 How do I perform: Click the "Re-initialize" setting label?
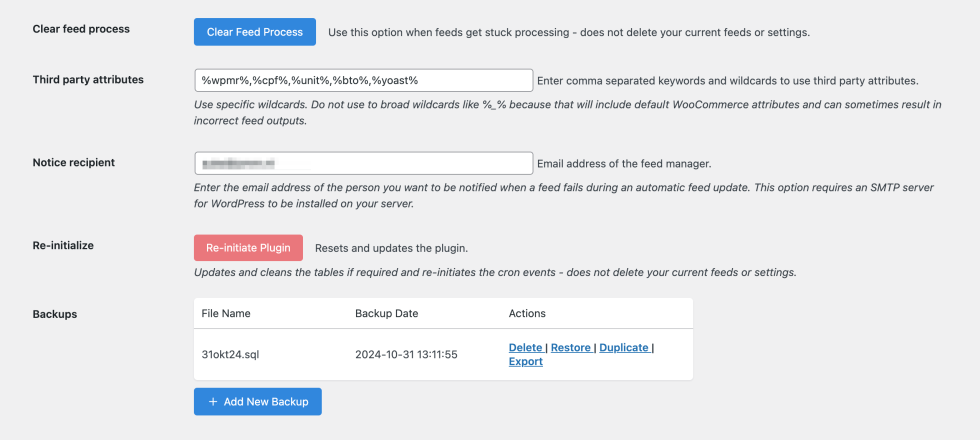tap(64, 244)
